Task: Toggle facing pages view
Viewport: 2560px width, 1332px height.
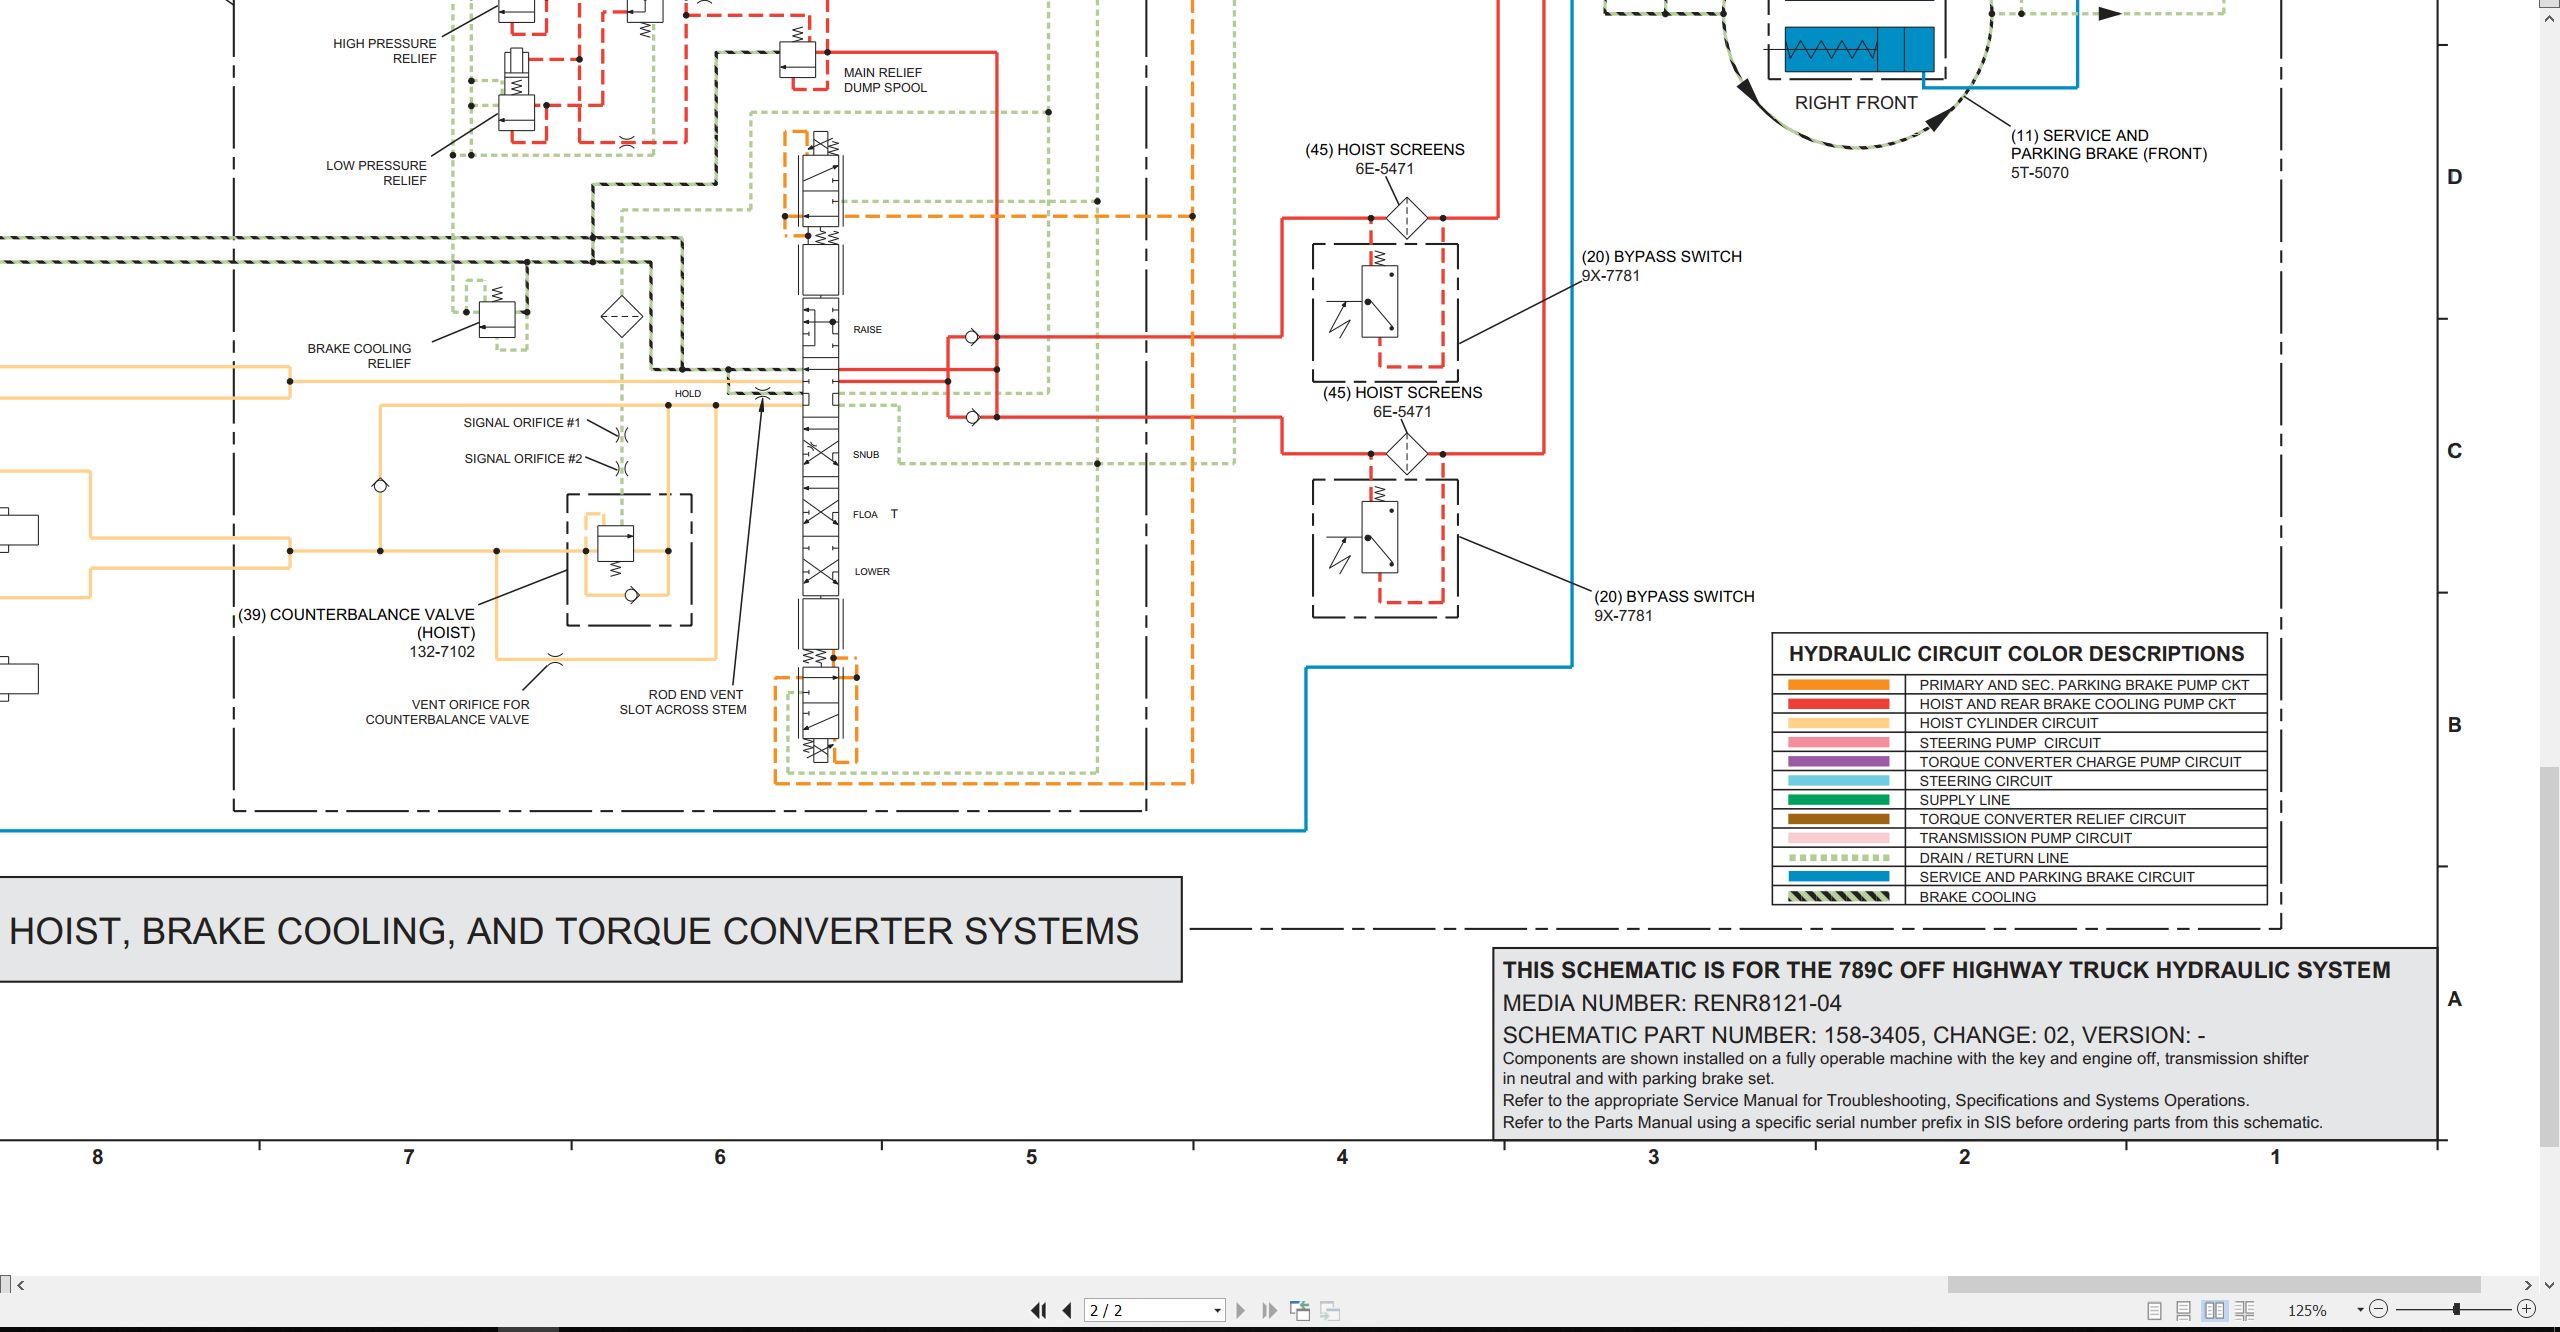Action: (x=2215, y=1310)
